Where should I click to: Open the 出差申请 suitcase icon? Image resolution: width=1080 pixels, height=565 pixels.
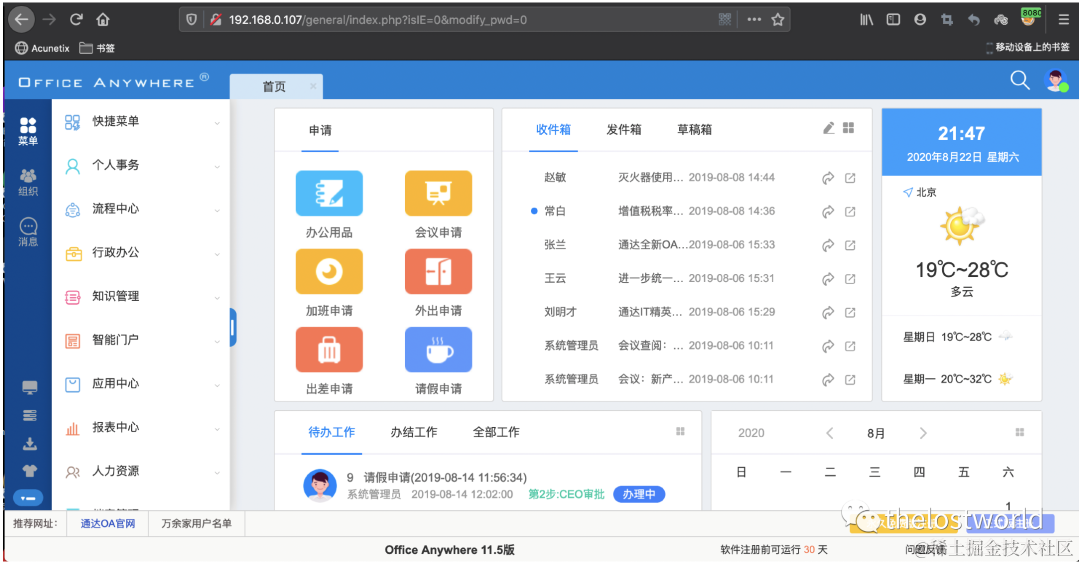pos(329,350)
